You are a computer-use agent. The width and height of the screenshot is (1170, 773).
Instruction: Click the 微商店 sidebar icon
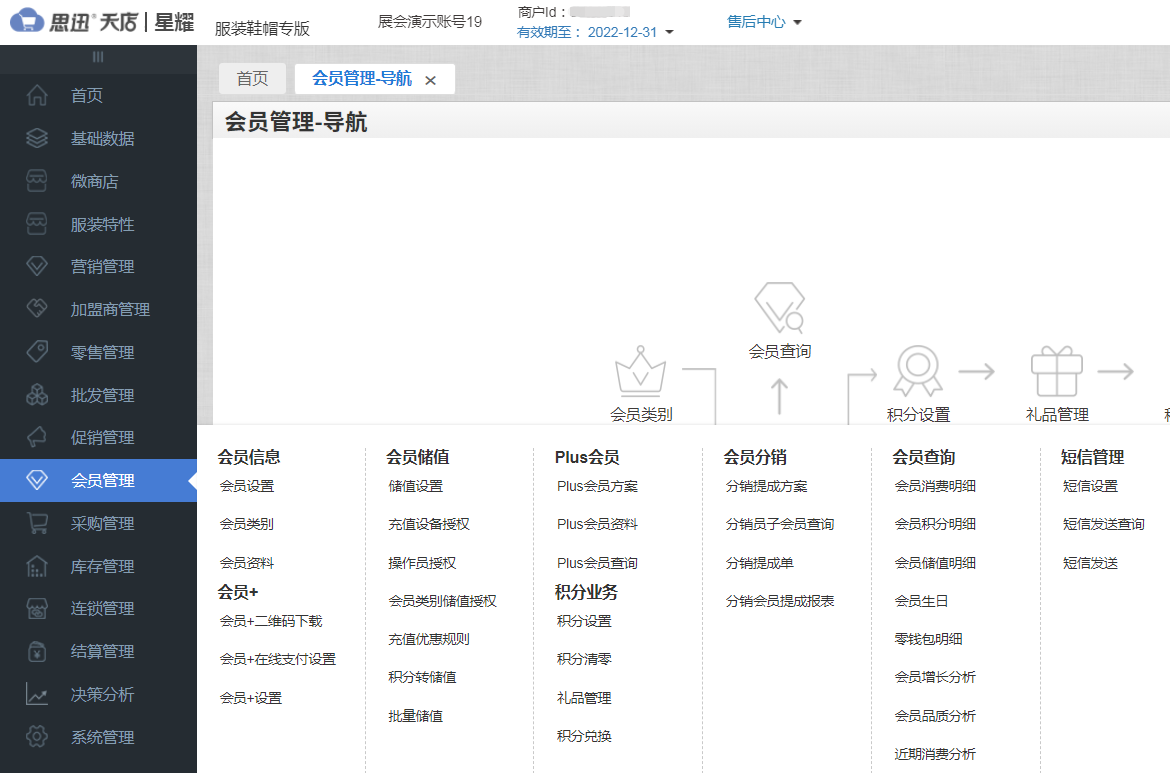pos(36,181)
